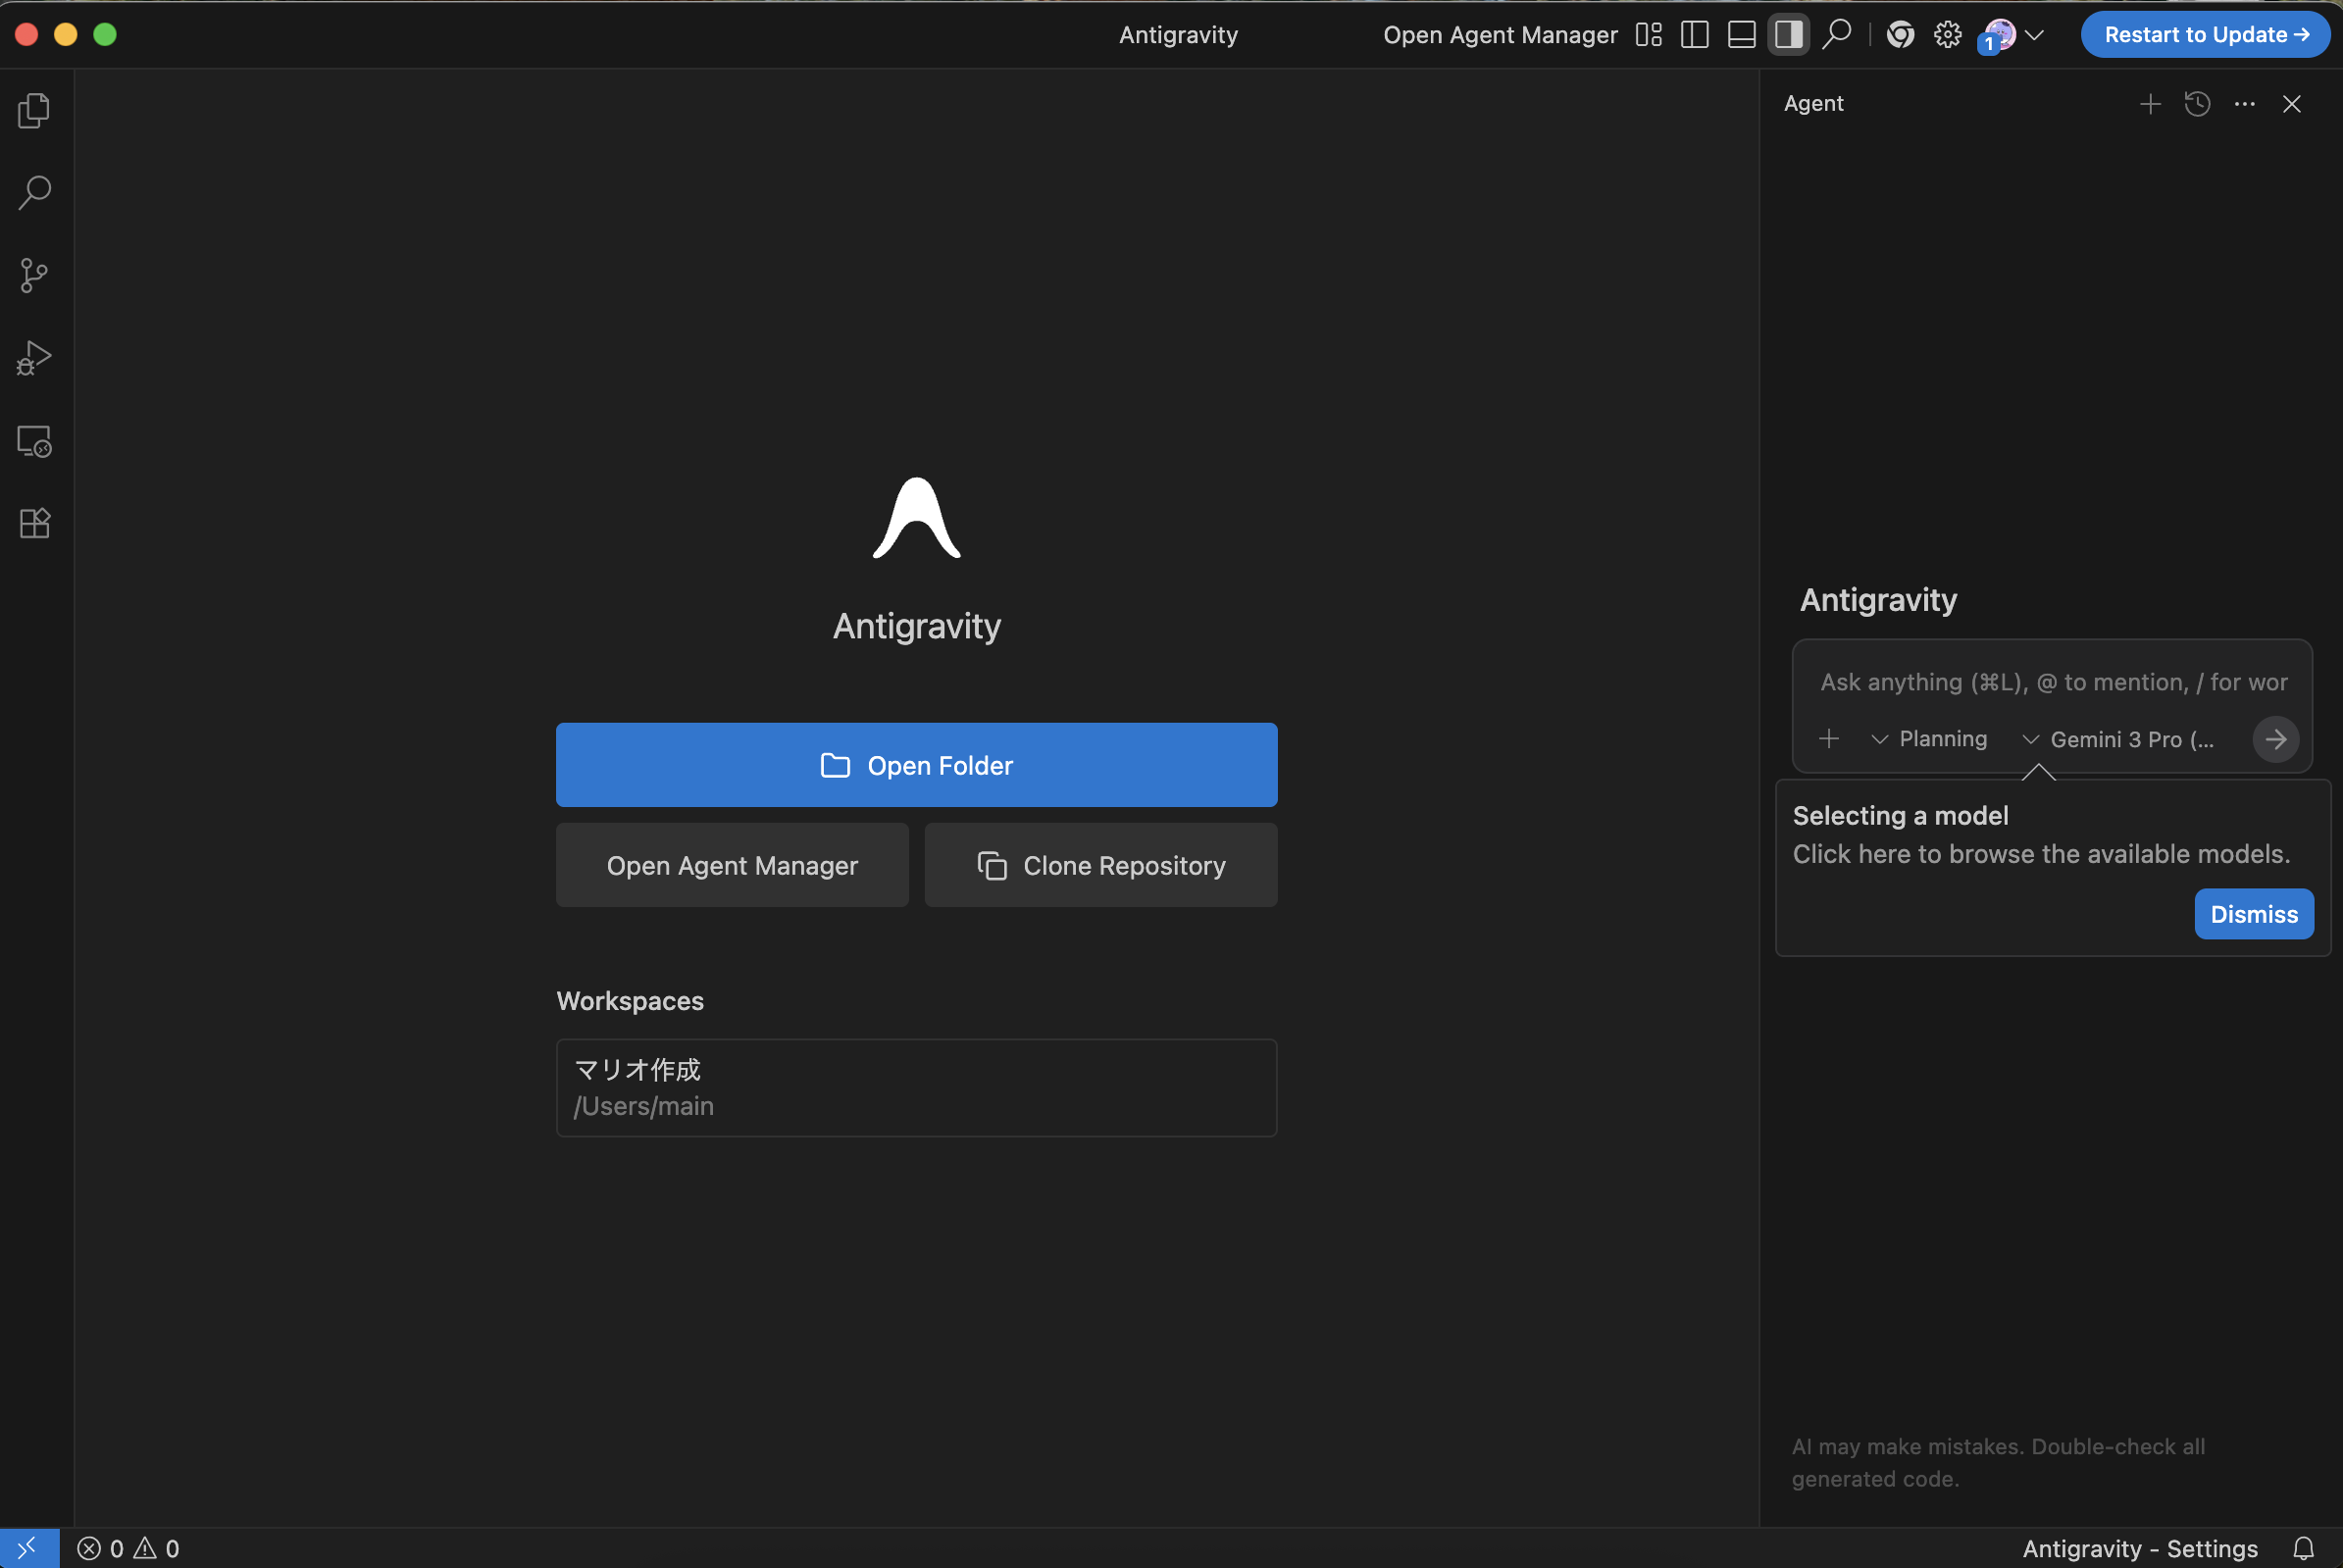
Task: Dismiss the Selecting a model tip
Action: tap(2253, 914)
